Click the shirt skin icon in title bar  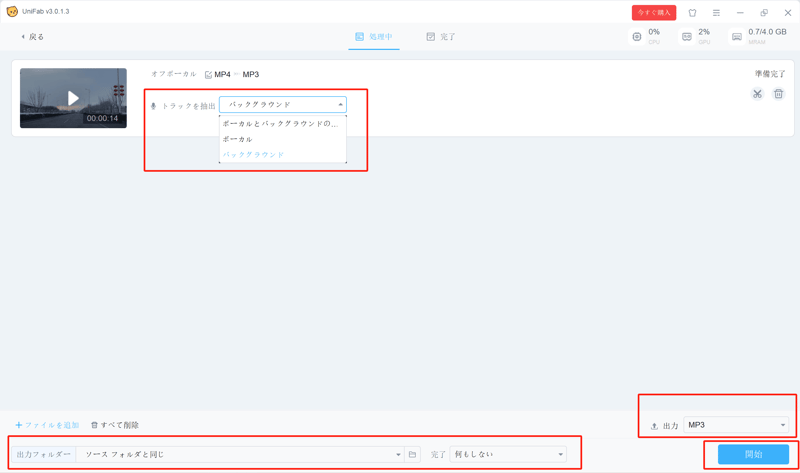pos(692,13)
